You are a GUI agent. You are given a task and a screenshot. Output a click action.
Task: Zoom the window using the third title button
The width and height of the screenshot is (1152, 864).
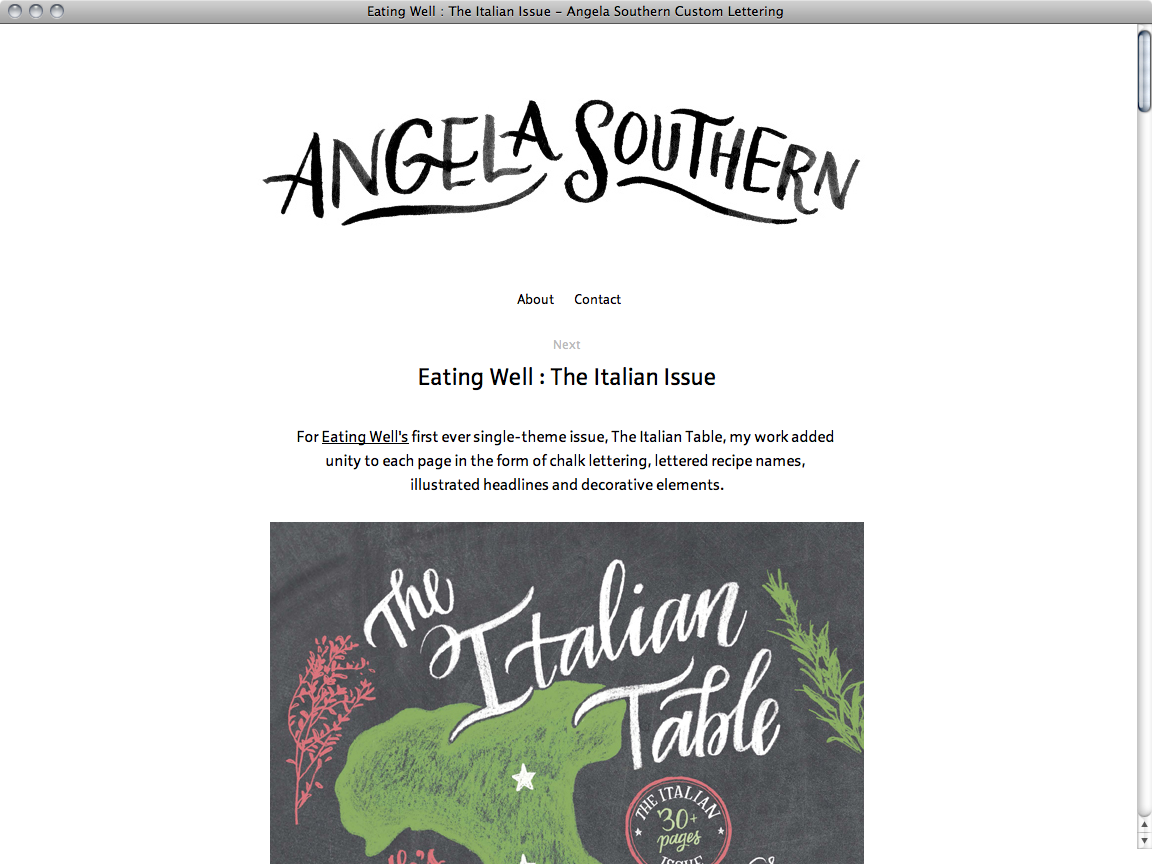point(57,11)
